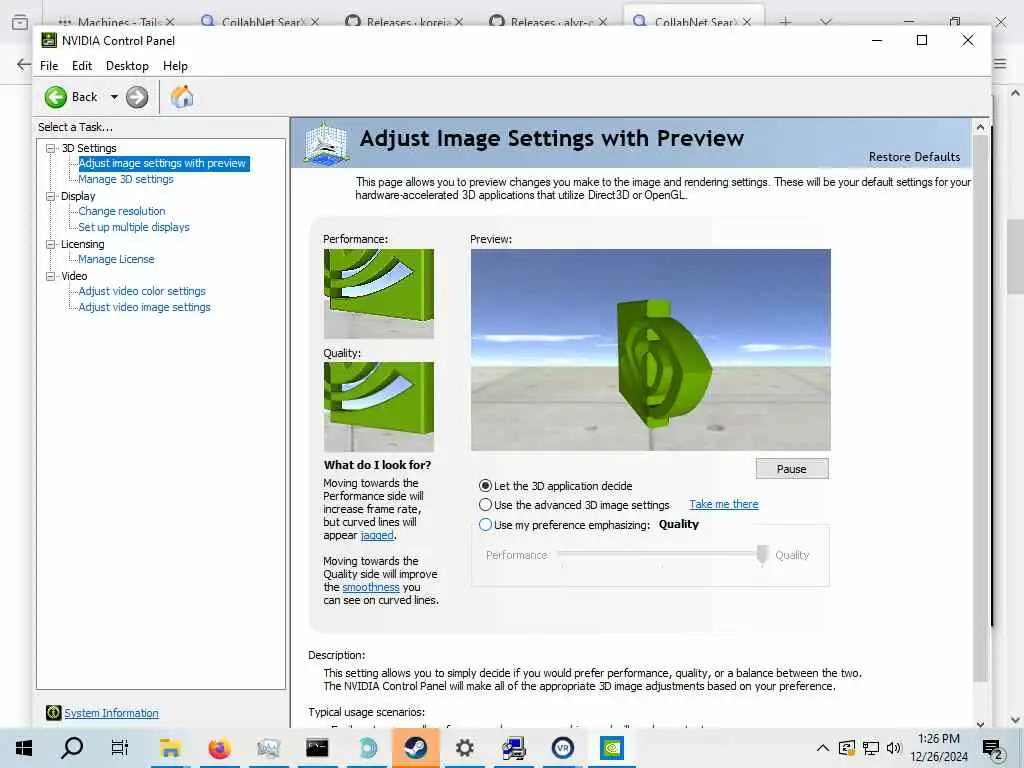This screenshot has height=768, width=1024.
Task: Select Adjust image settings with preview
Action: click(x=163, y=163)
